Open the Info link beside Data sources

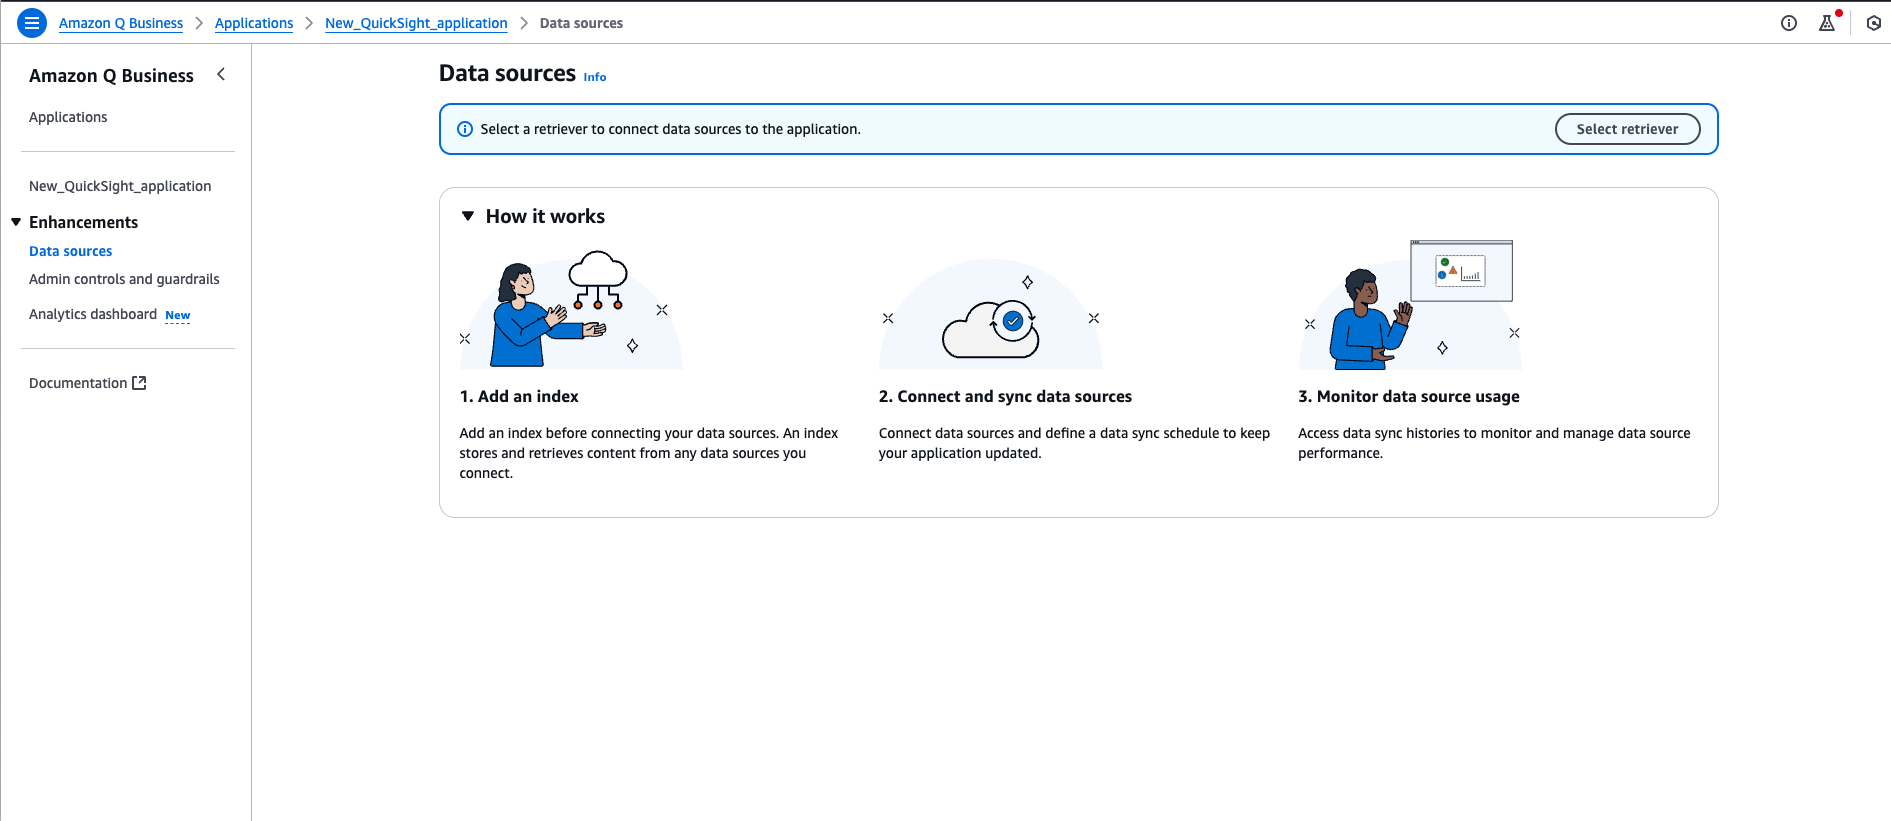click(x=595, y=77)
